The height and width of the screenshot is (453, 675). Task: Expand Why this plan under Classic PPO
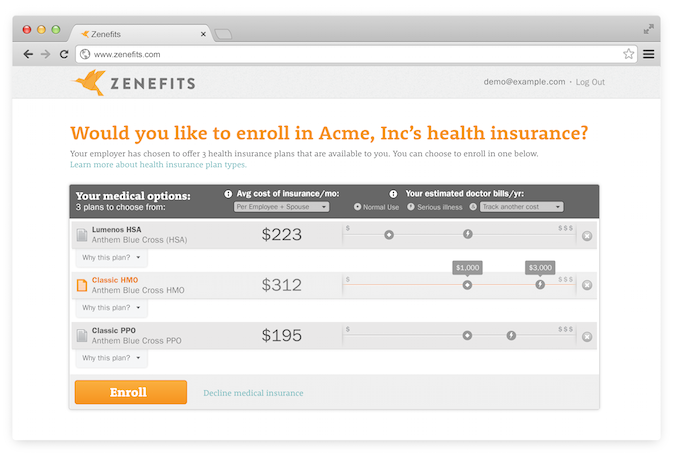[x=112, y=358]
